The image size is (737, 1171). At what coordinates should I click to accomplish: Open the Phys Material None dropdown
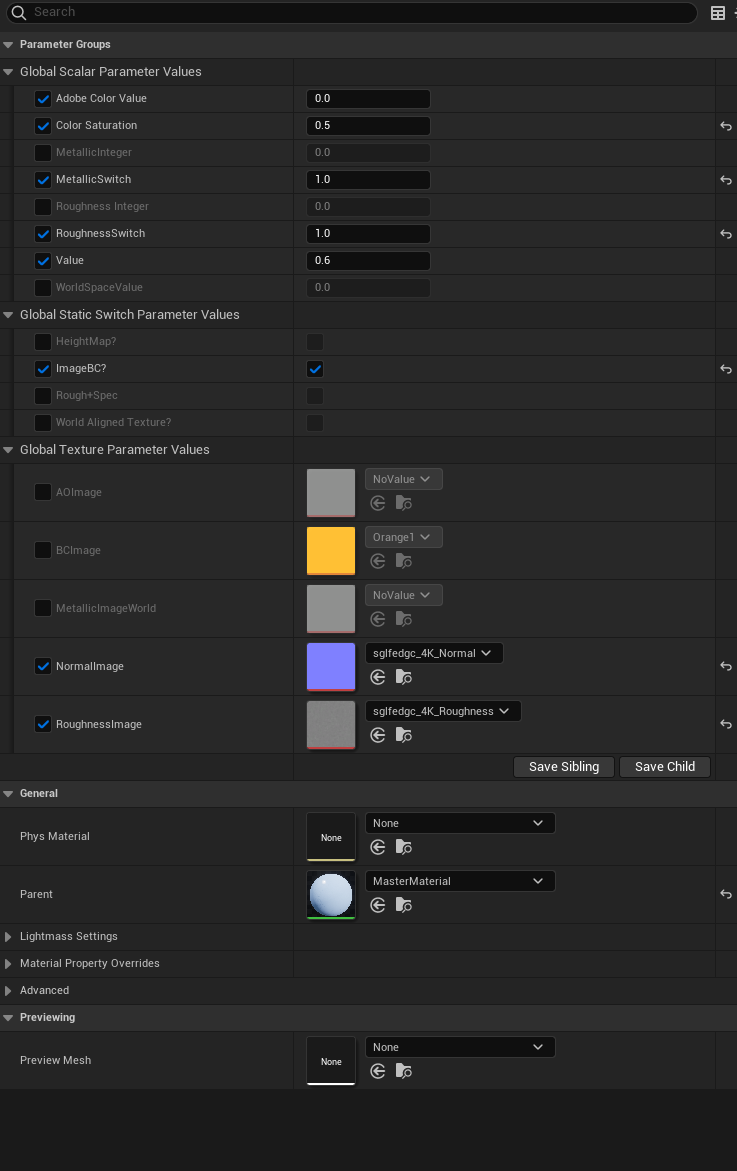(x=460, y=823)
